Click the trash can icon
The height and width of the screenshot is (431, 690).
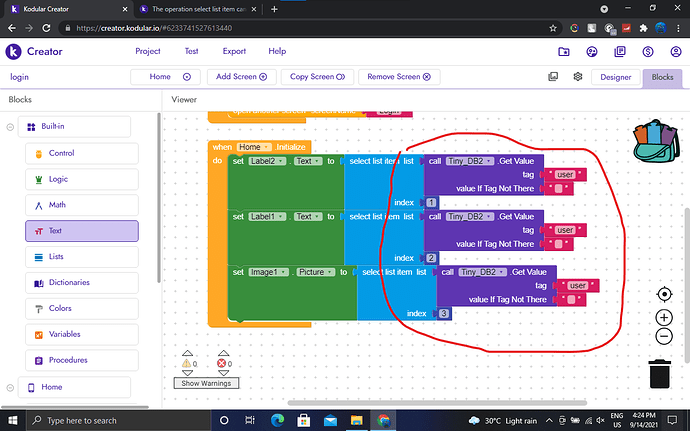(x=660, y=372)
